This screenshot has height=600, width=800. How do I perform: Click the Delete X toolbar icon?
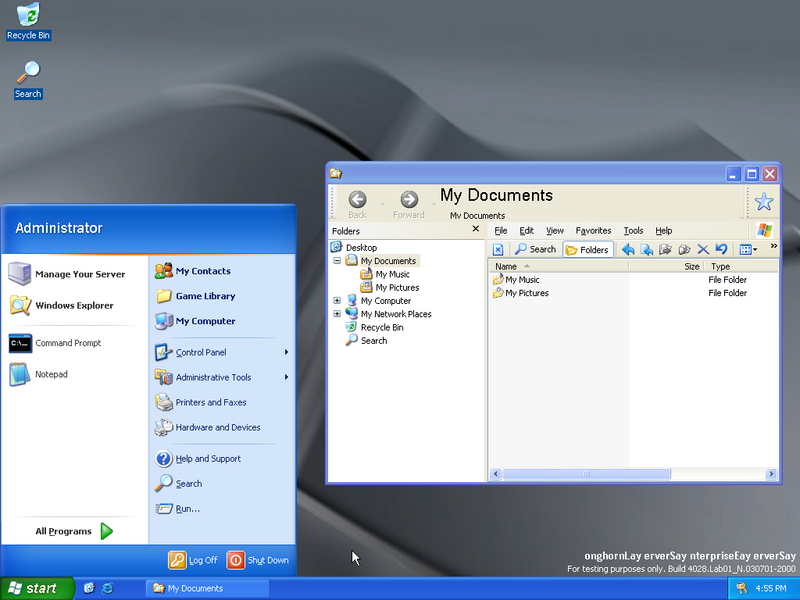click(703, 249)
